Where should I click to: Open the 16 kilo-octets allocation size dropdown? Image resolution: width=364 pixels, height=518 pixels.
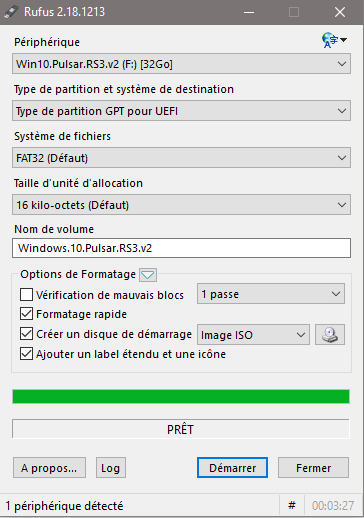[x=181, y=205]
